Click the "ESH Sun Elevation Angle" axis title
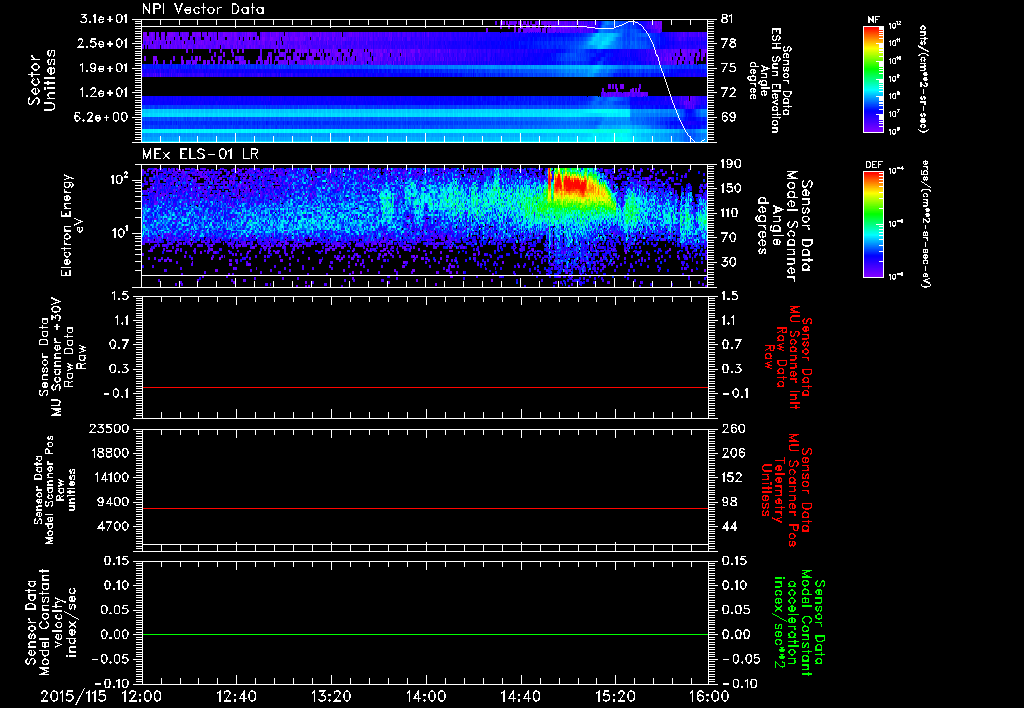Image resolution: width=1024 pixels, height=708 pixels. click(769, 80)
